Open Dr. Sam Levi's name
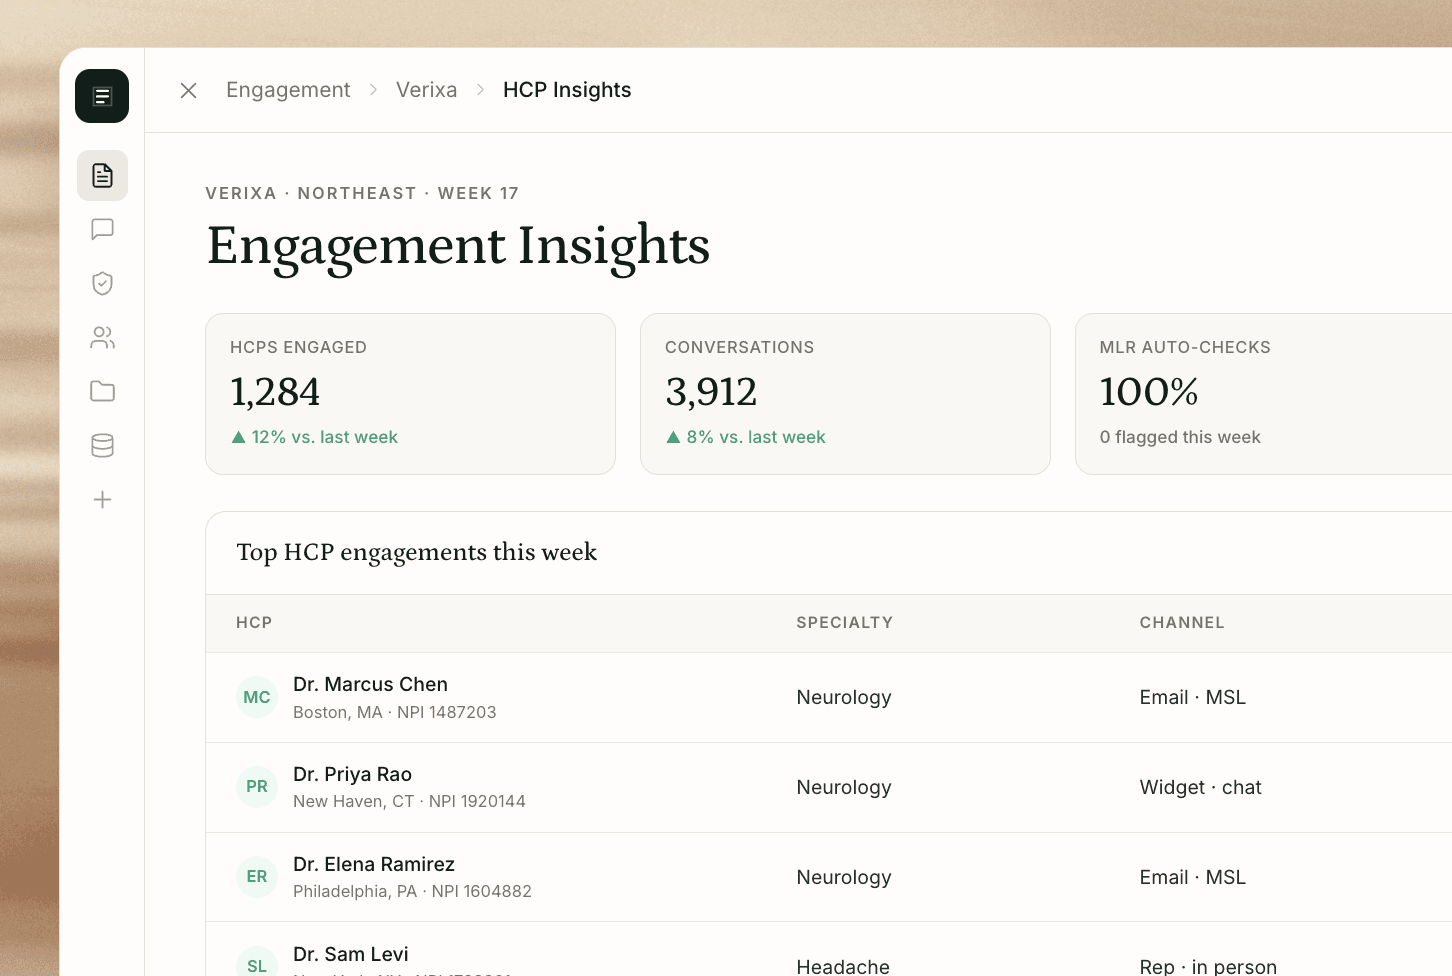1452x976 pixels. tap(351, 954)
